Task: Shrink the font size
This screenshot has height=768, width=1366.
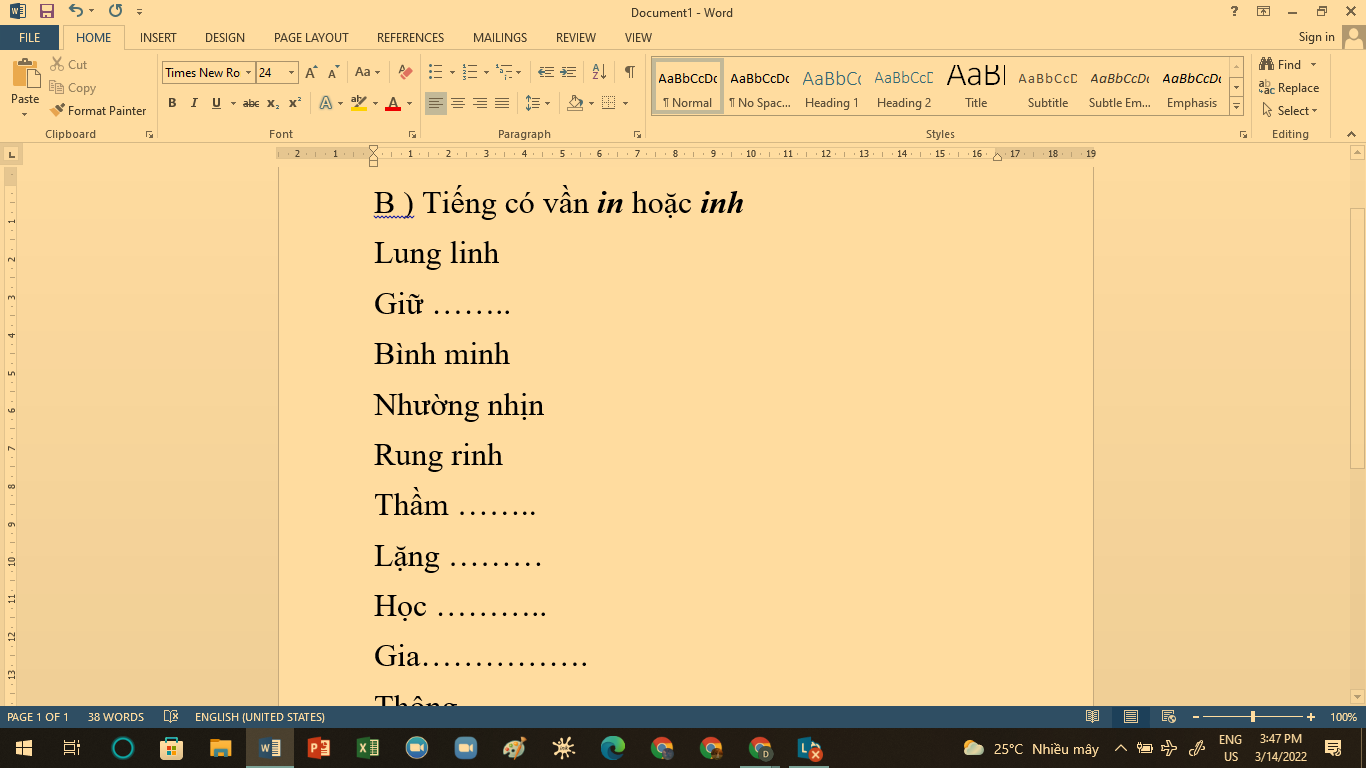Action: (x=333, y=72)
